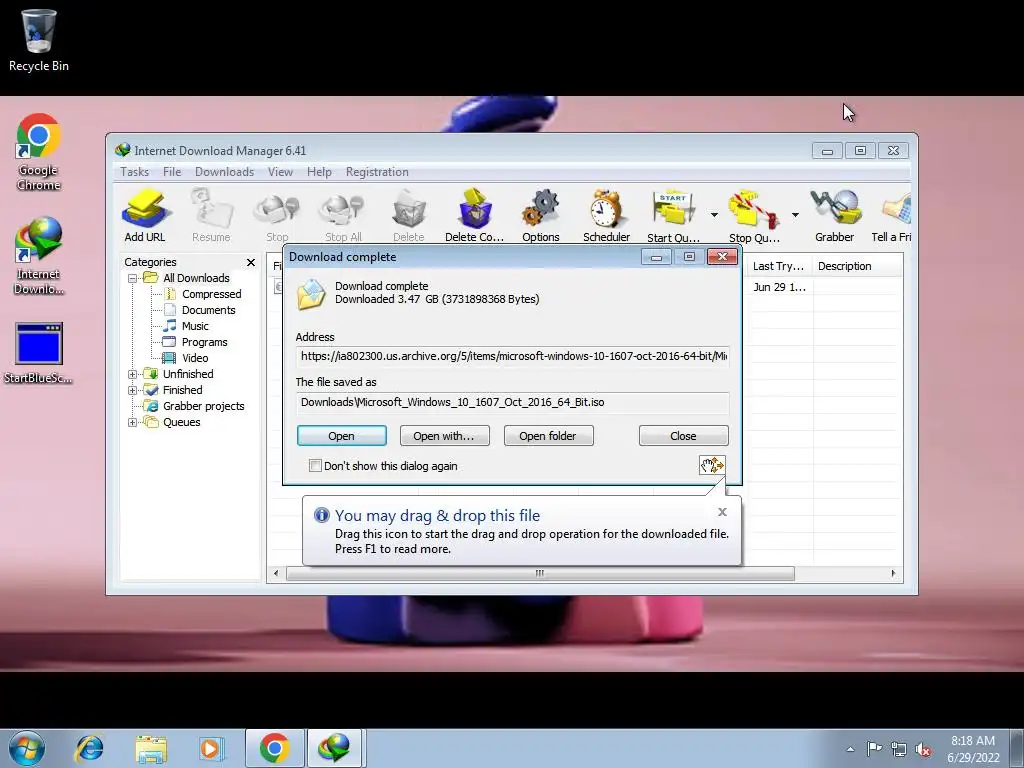Click the Open folder button

point(548,436)
